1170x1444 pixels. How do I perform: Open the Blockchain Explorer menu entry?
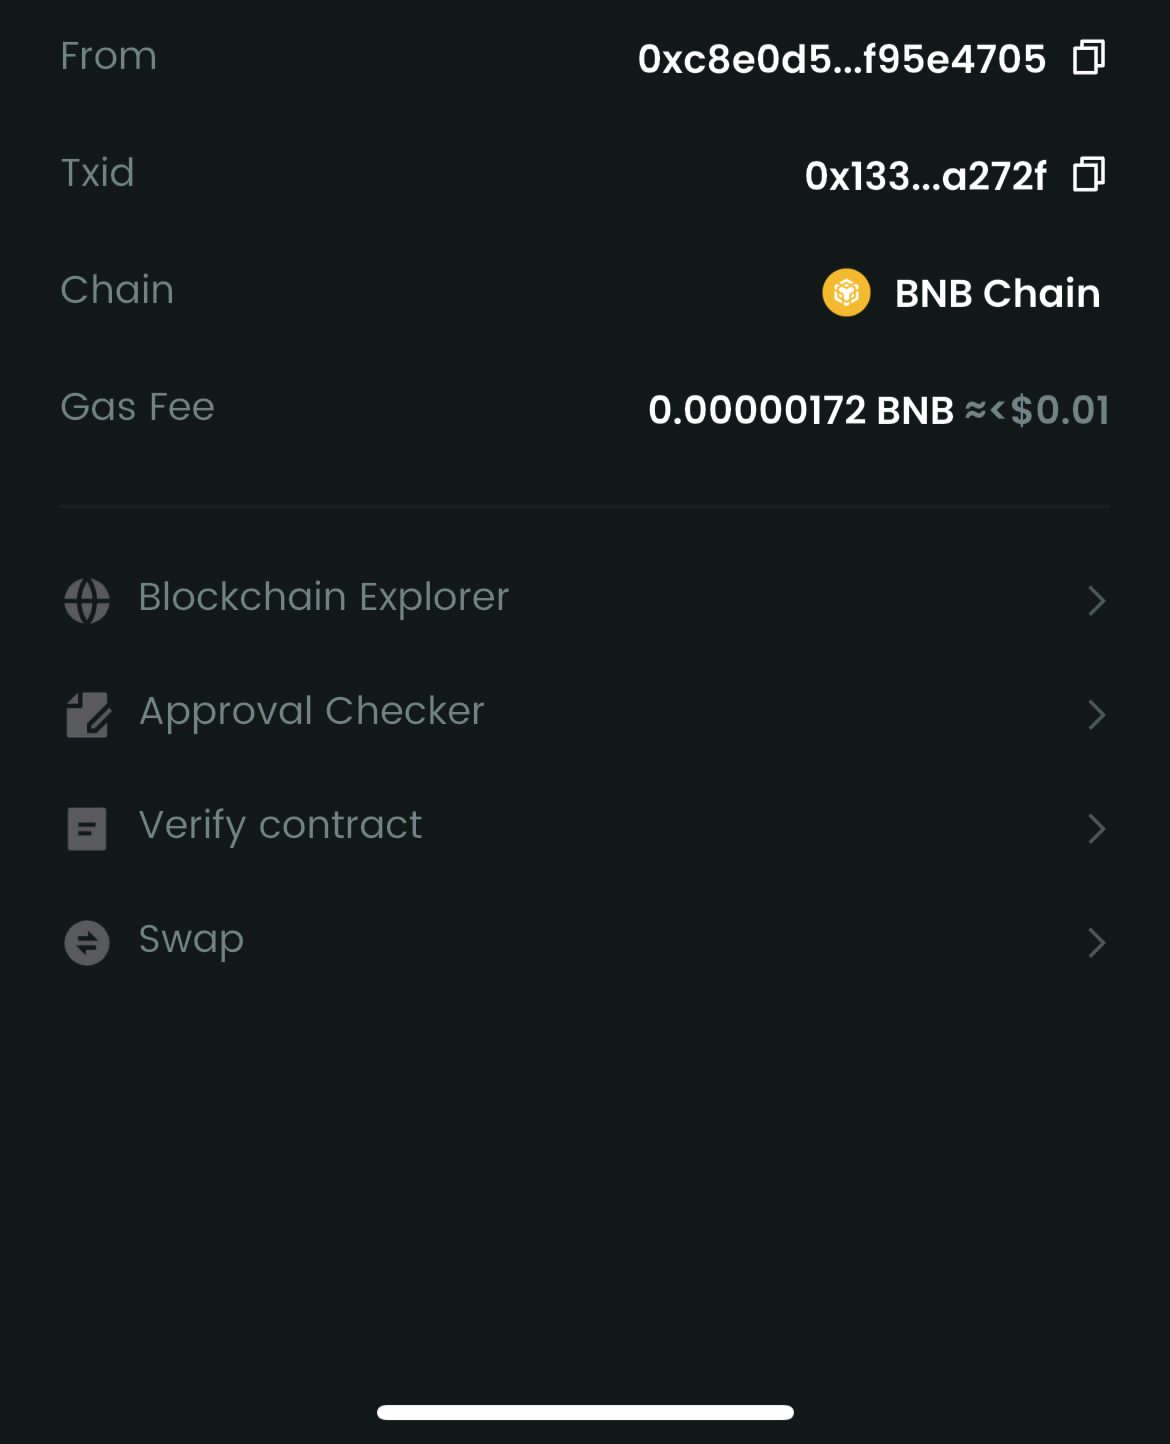[323, 597]
